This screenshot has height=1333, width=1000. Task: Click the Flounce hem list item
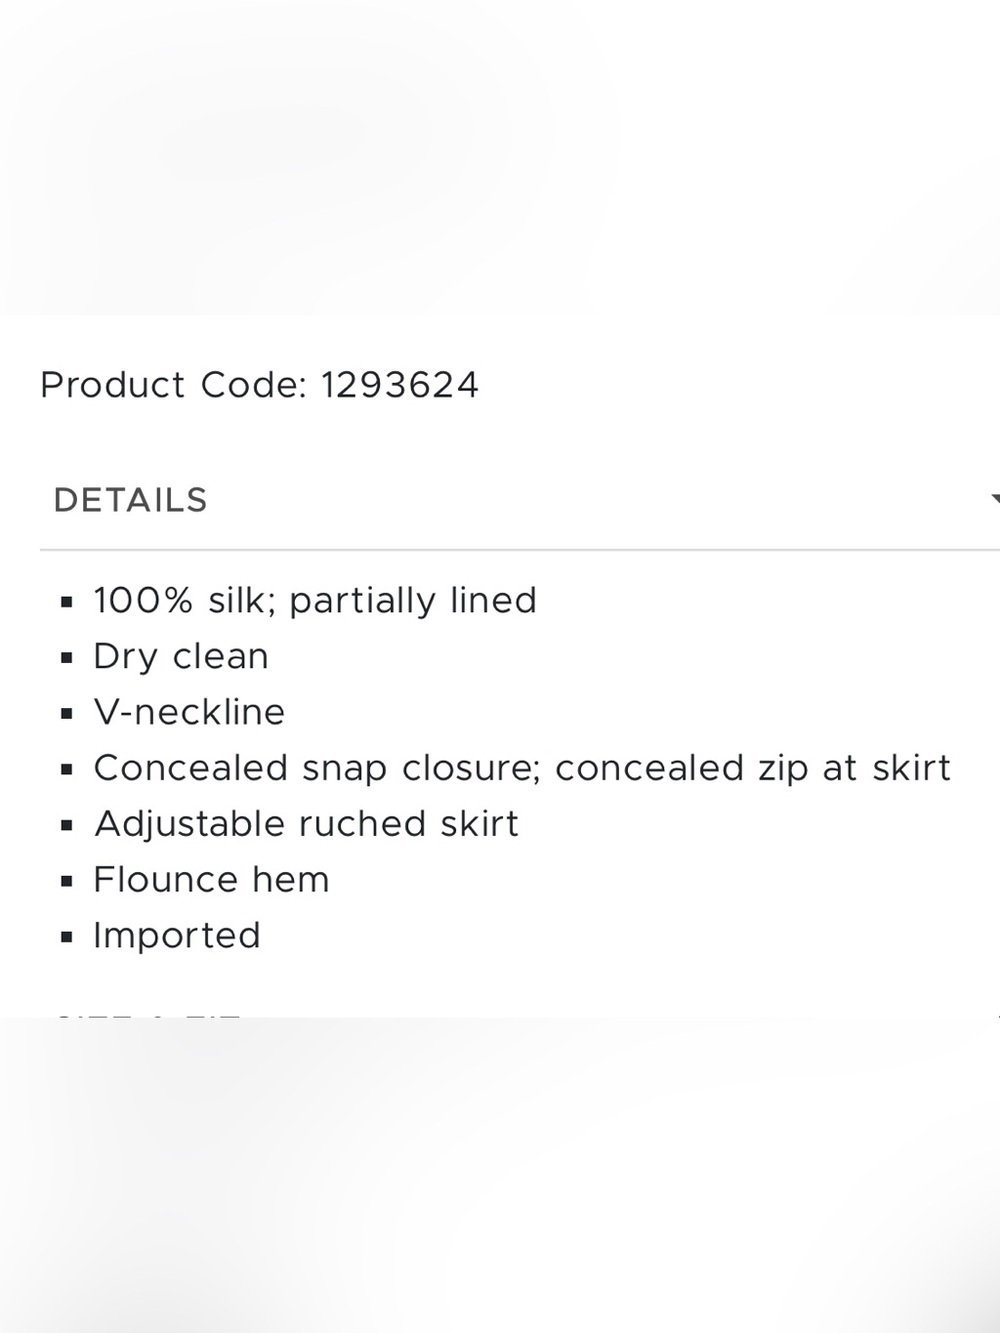pyautogui.click(x=211, y=880)
